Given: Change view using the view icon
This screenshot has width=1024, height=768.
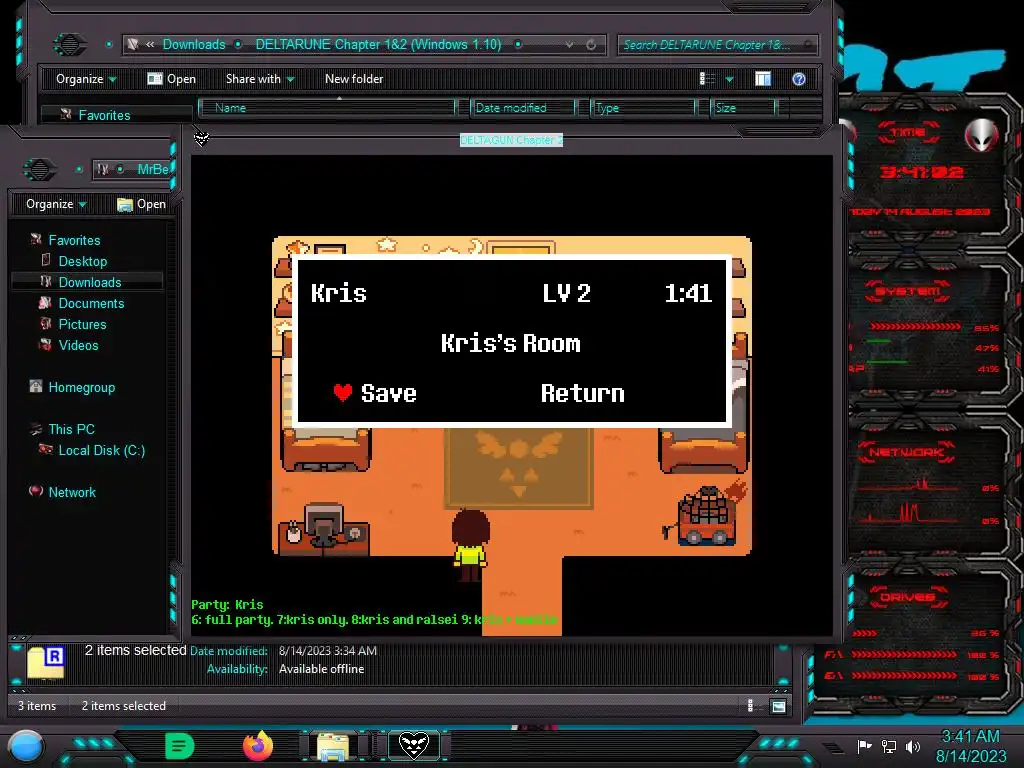Looking at the screenshot, I should click(x=707, y=79).
